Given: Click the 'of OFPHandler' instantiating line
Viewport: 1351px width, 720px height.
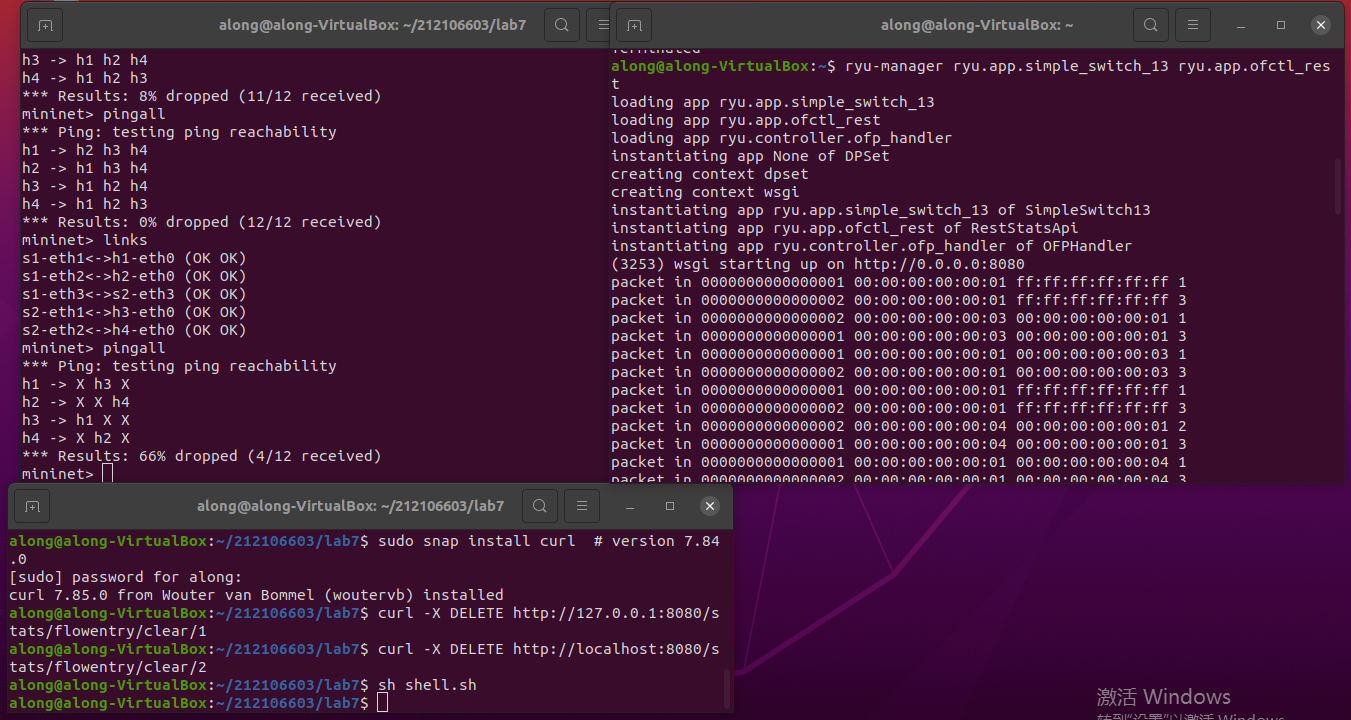Looking at the screenshot, I should pos(872,246).
